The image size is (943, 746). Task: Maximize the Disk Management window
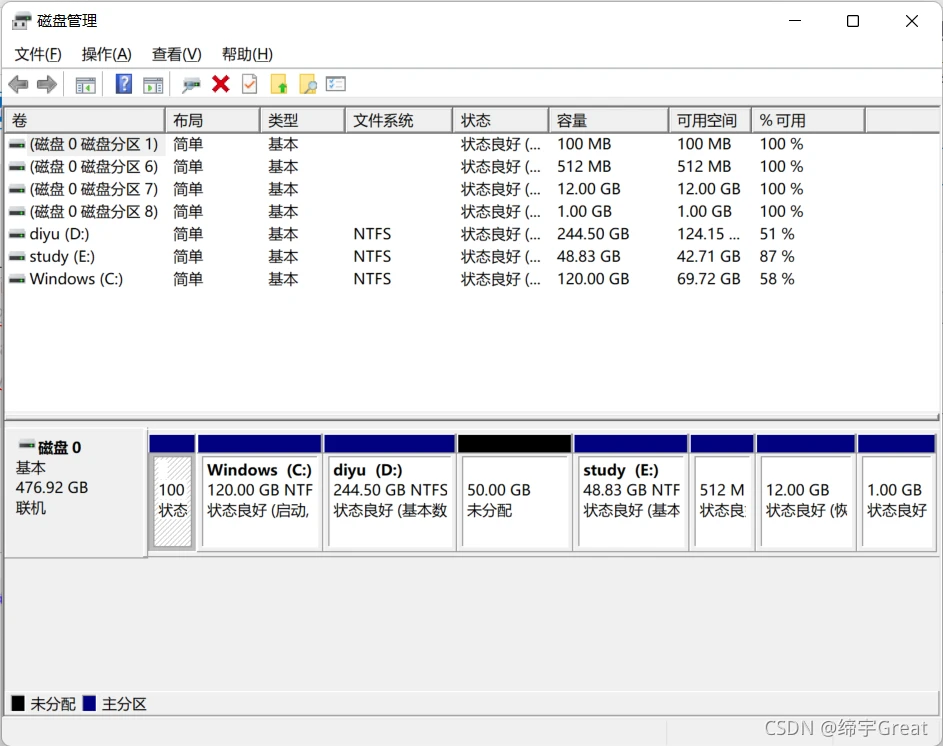853,21
